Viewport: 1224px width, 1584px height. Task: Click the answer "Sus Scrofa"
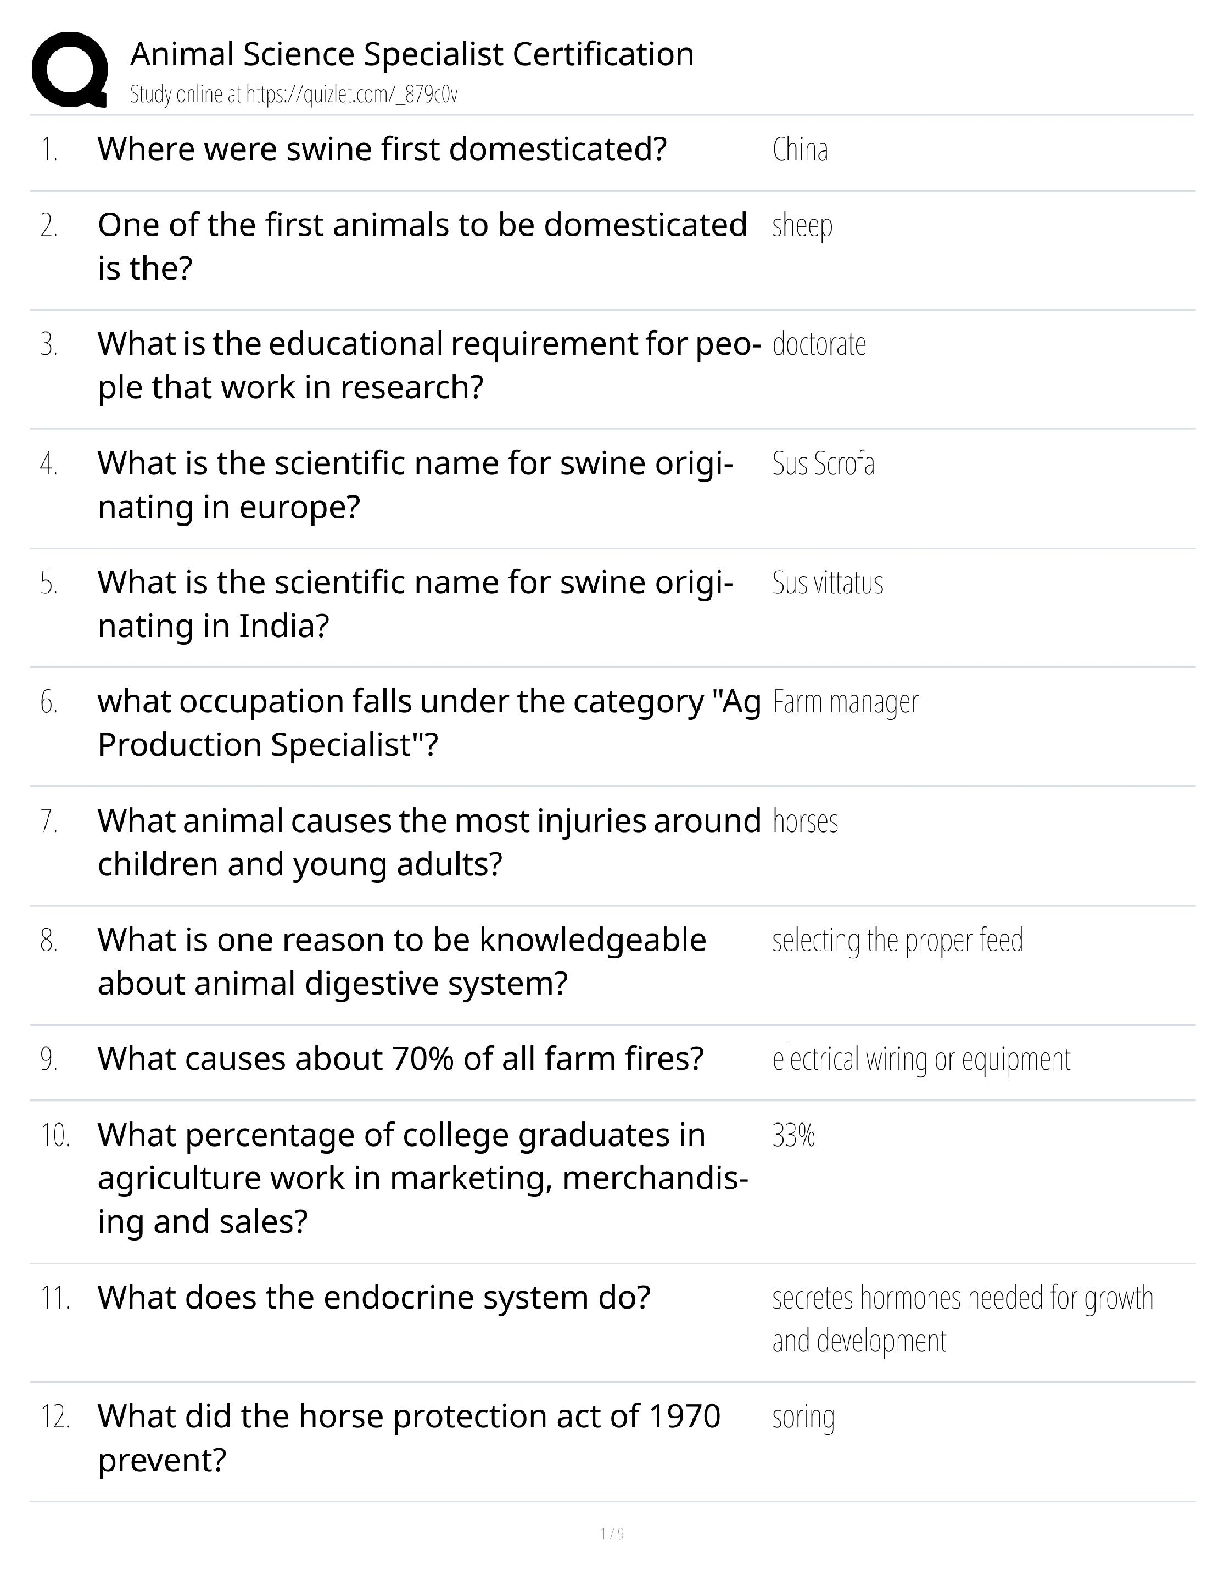(x=823, y=464)
